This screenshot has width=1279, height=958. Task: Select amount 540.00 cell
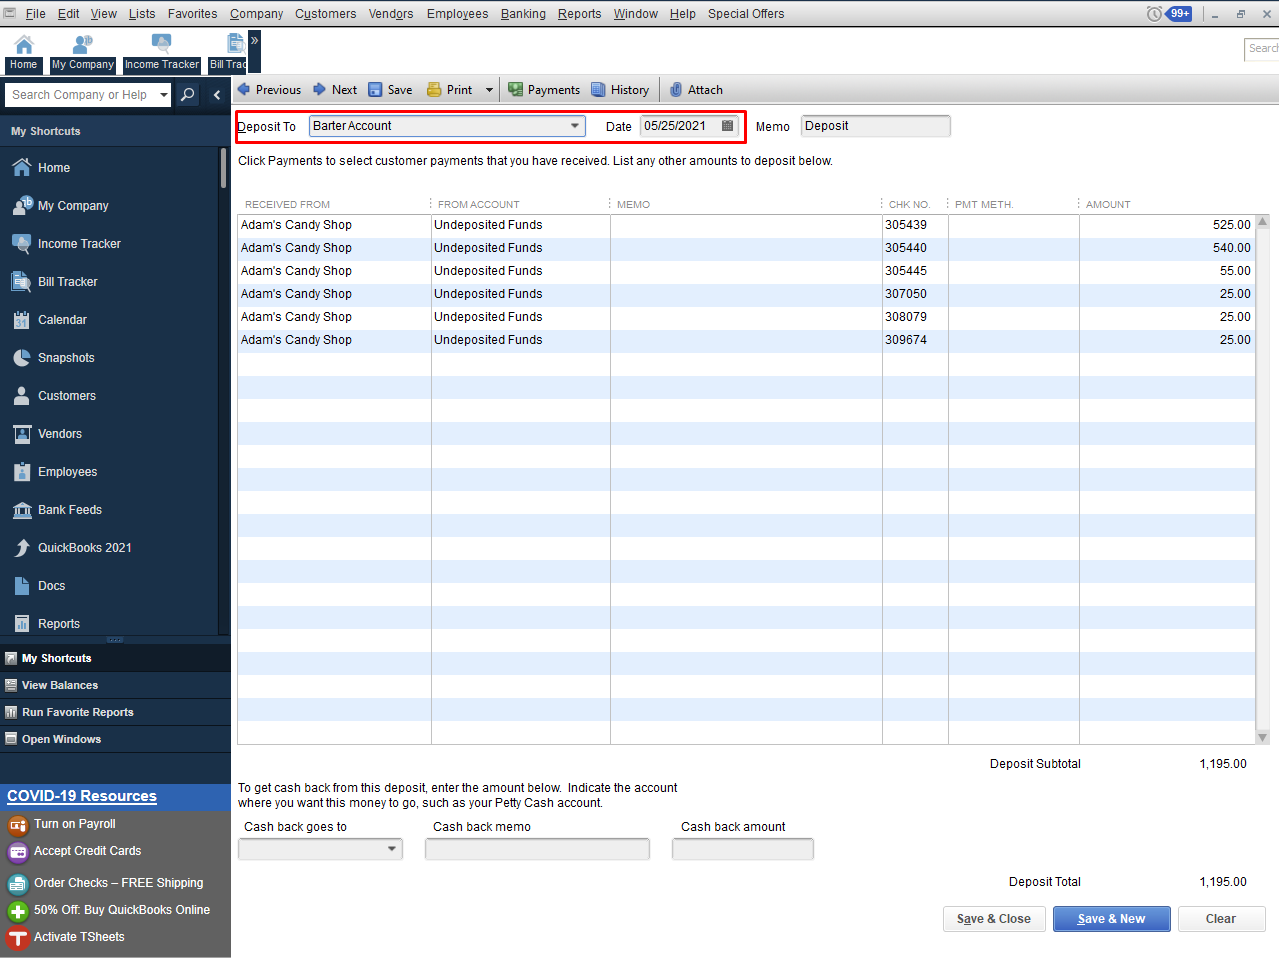pos(1167,248)
